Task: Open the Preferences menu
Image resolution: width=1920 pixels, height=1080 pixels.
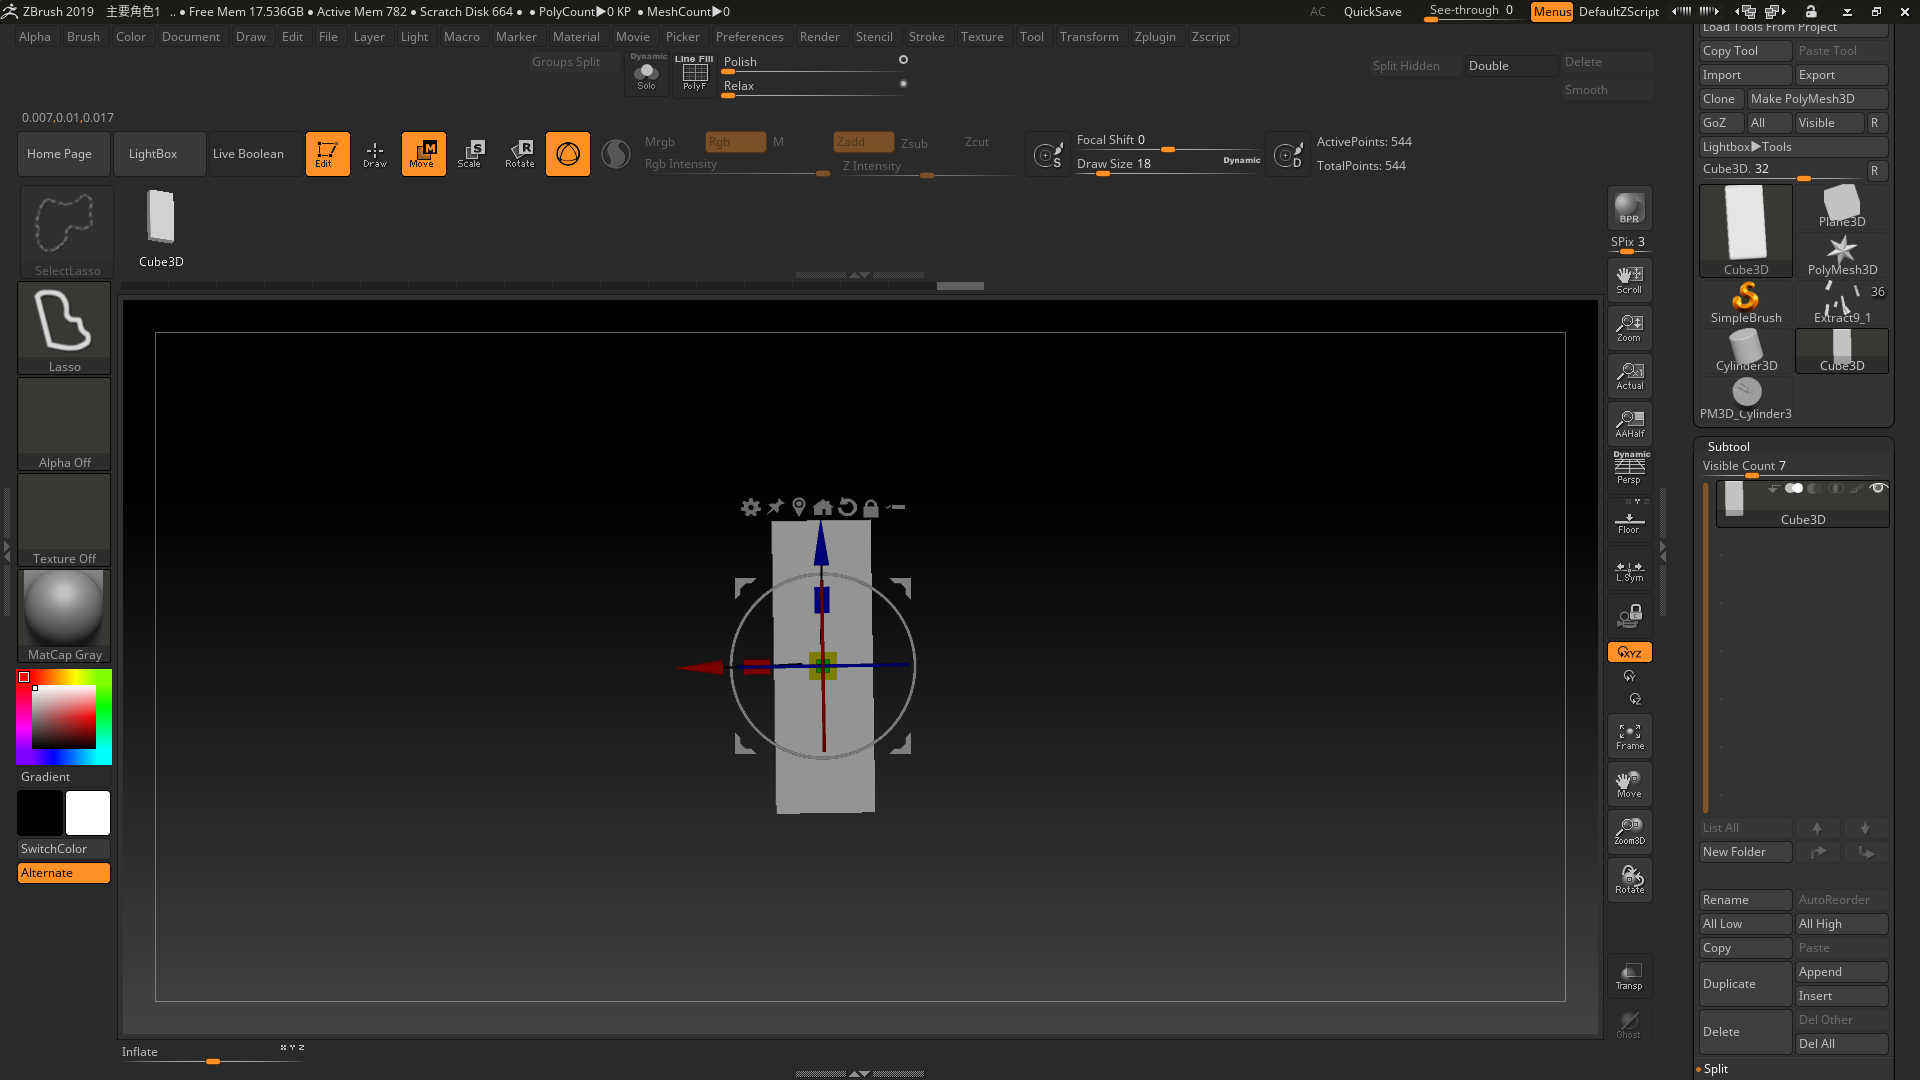Action: [749, 37]
